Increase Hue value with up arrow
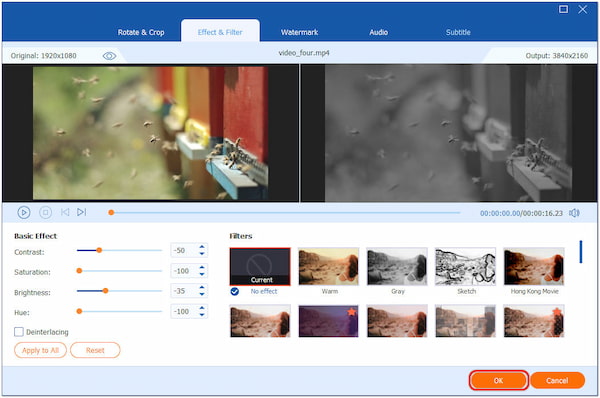 click(x=202, y=308)
